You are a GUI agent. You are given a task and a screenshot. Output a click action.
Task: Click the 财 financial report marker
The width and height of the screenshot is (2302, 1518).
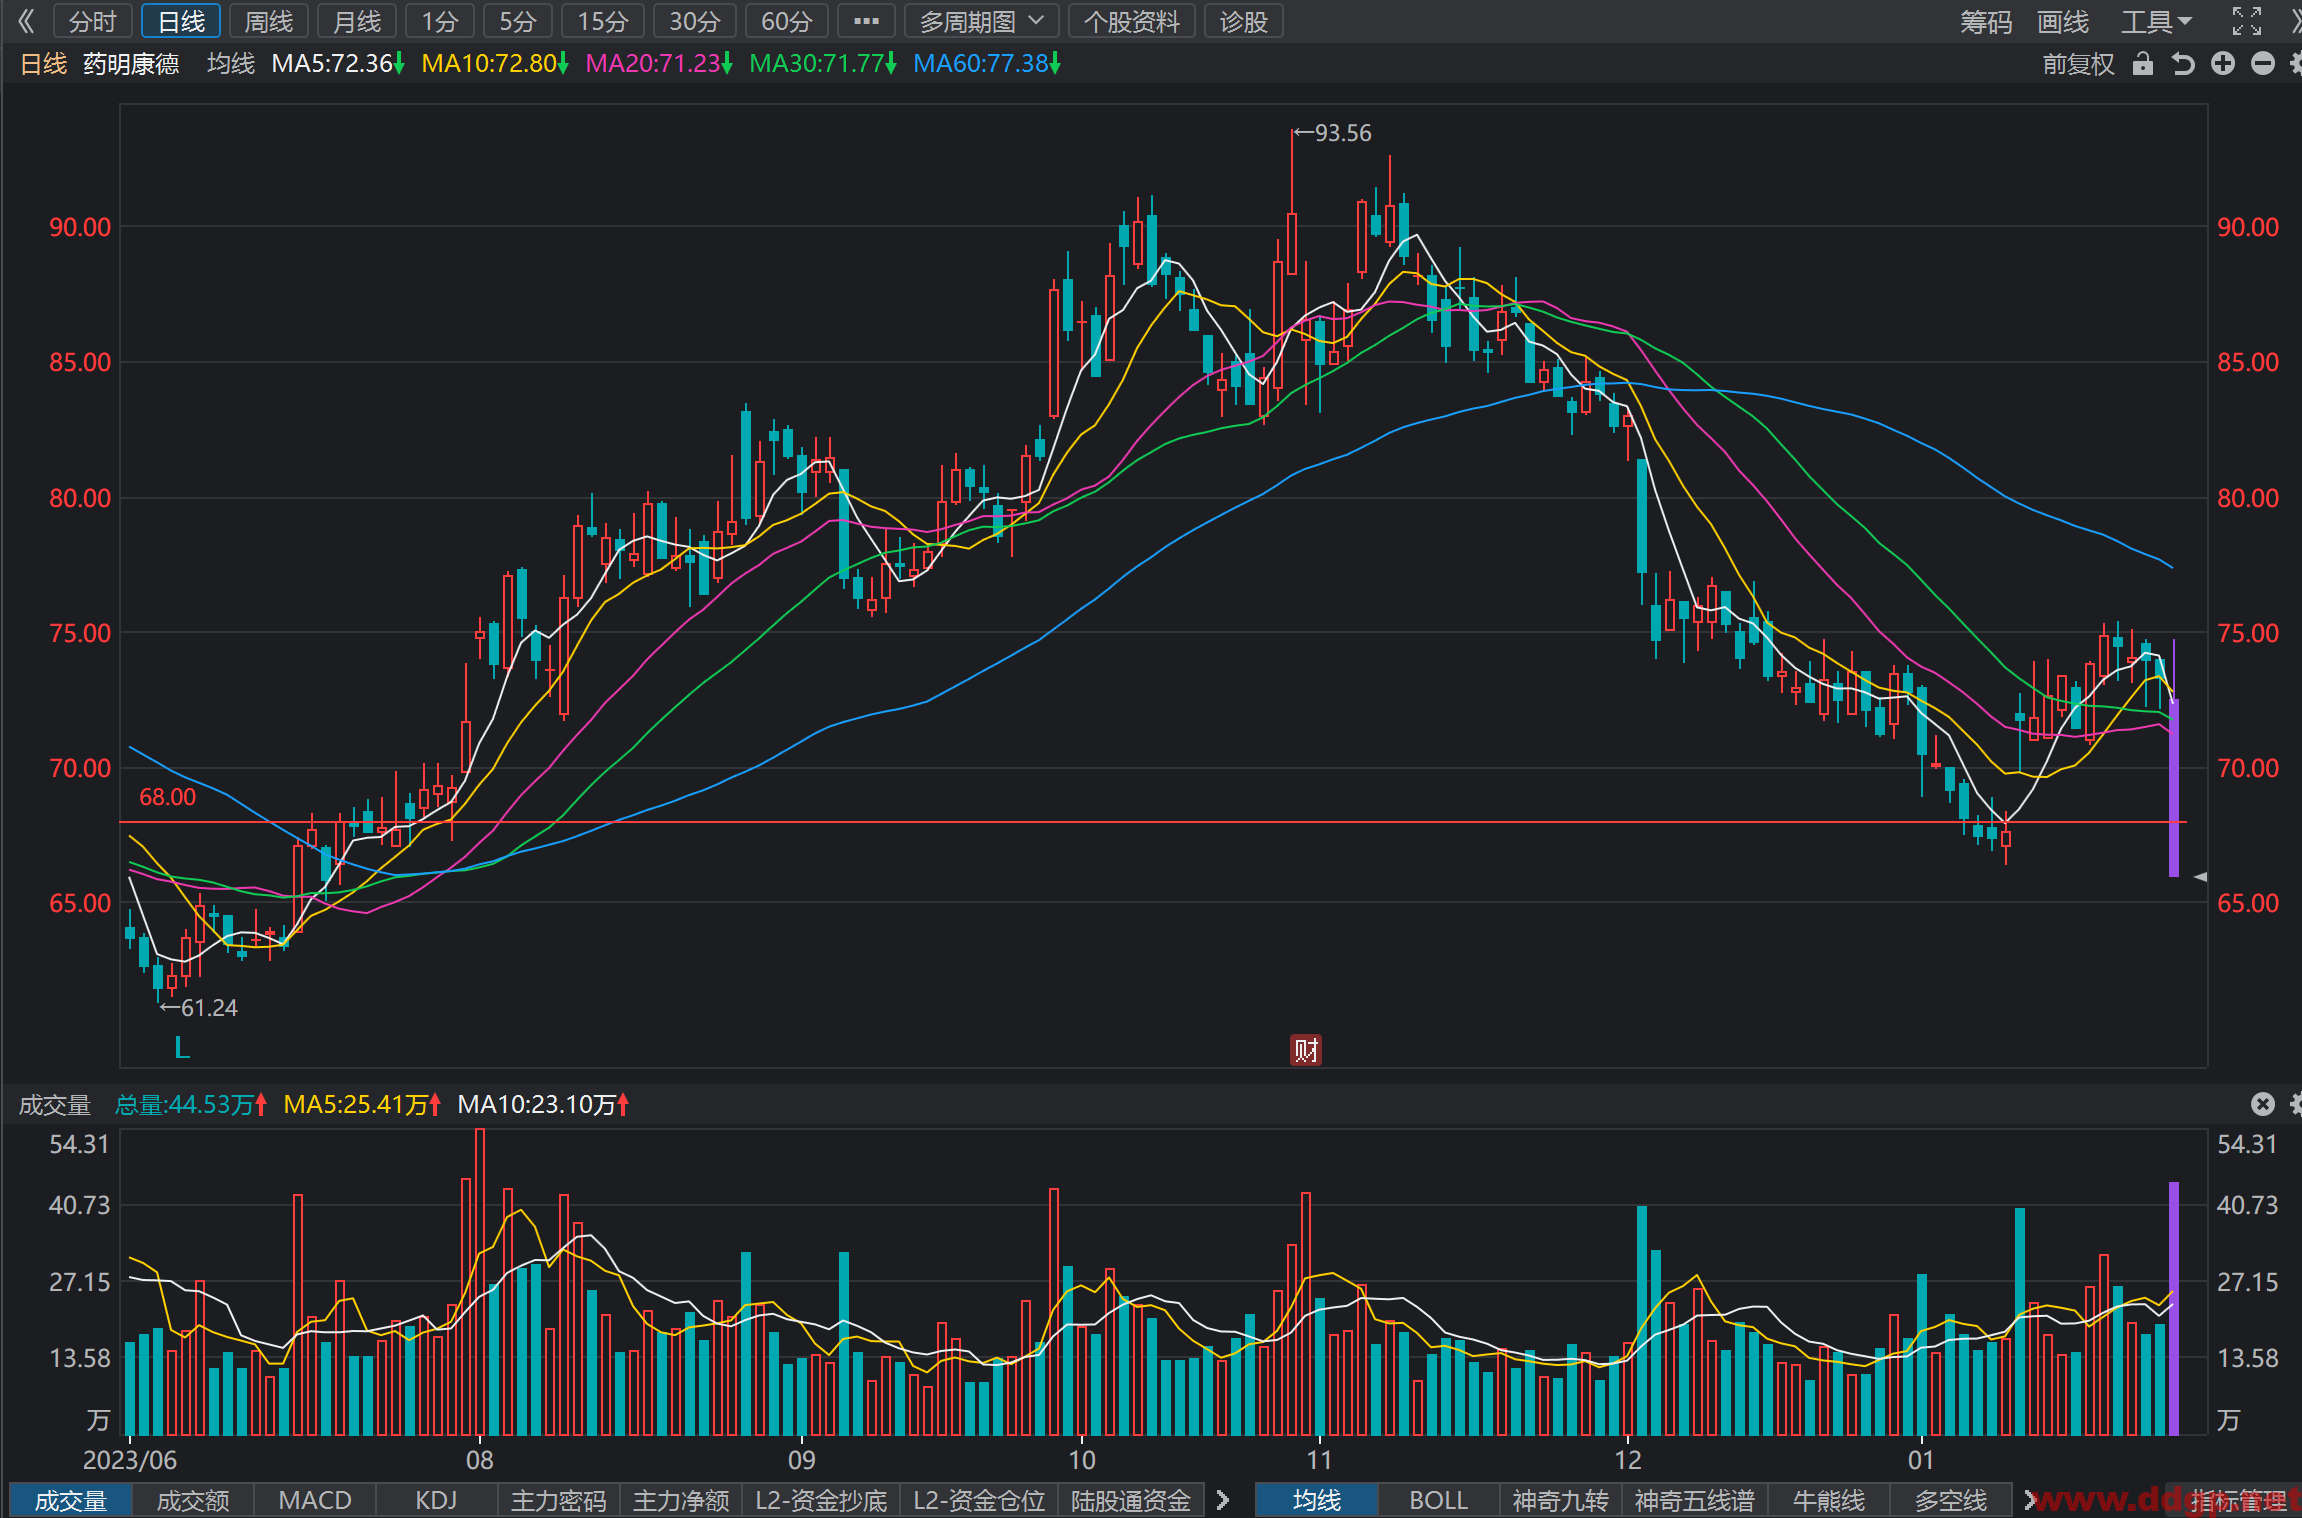[x=1306, y=1049]
